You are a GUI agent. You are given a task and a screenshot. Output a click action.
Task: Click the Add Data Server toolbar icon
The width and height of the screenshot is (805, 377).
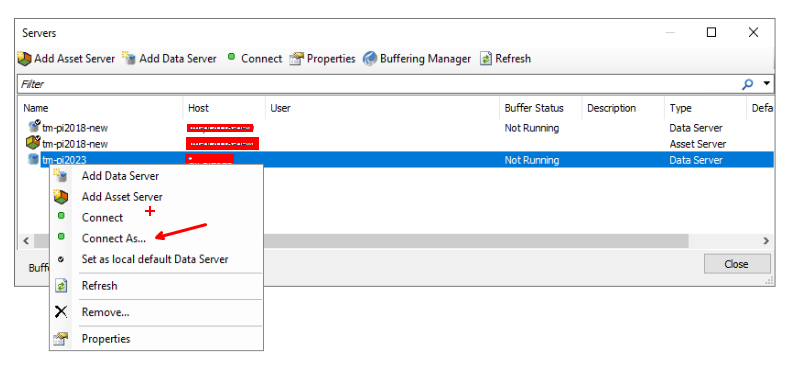pos(129,59)
